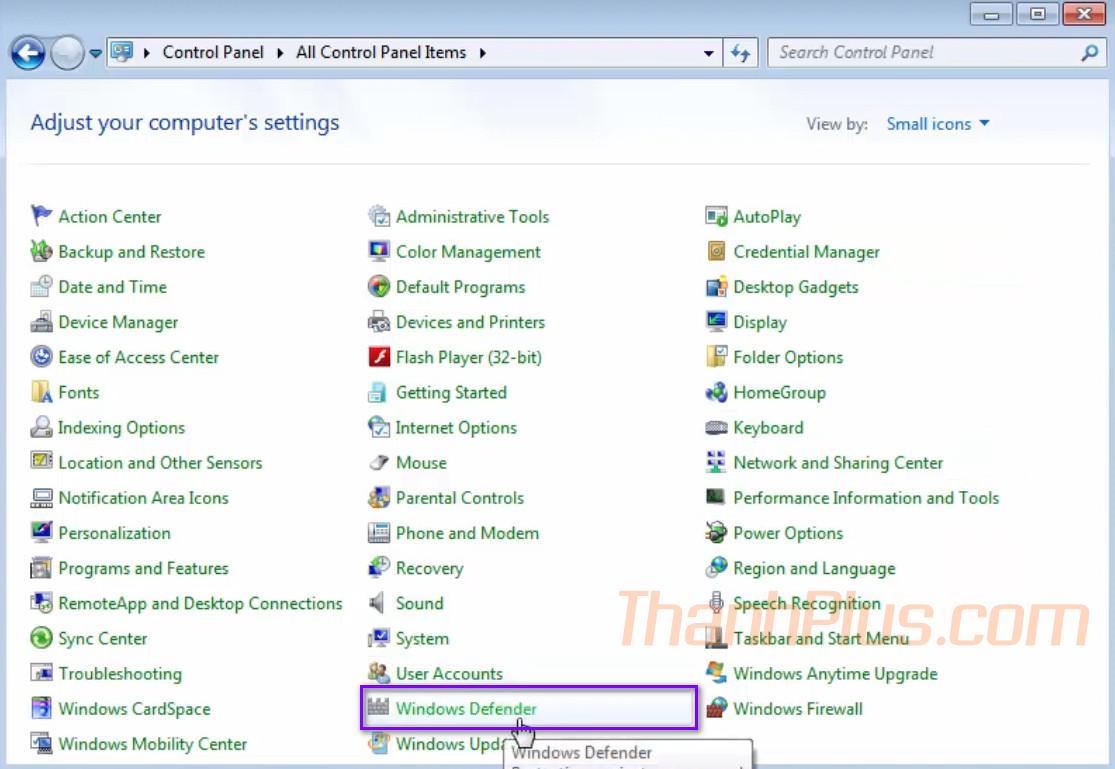1115x769 pixels.
Task: Click the Ease of Access Center icon
Action: coord(41,357)
